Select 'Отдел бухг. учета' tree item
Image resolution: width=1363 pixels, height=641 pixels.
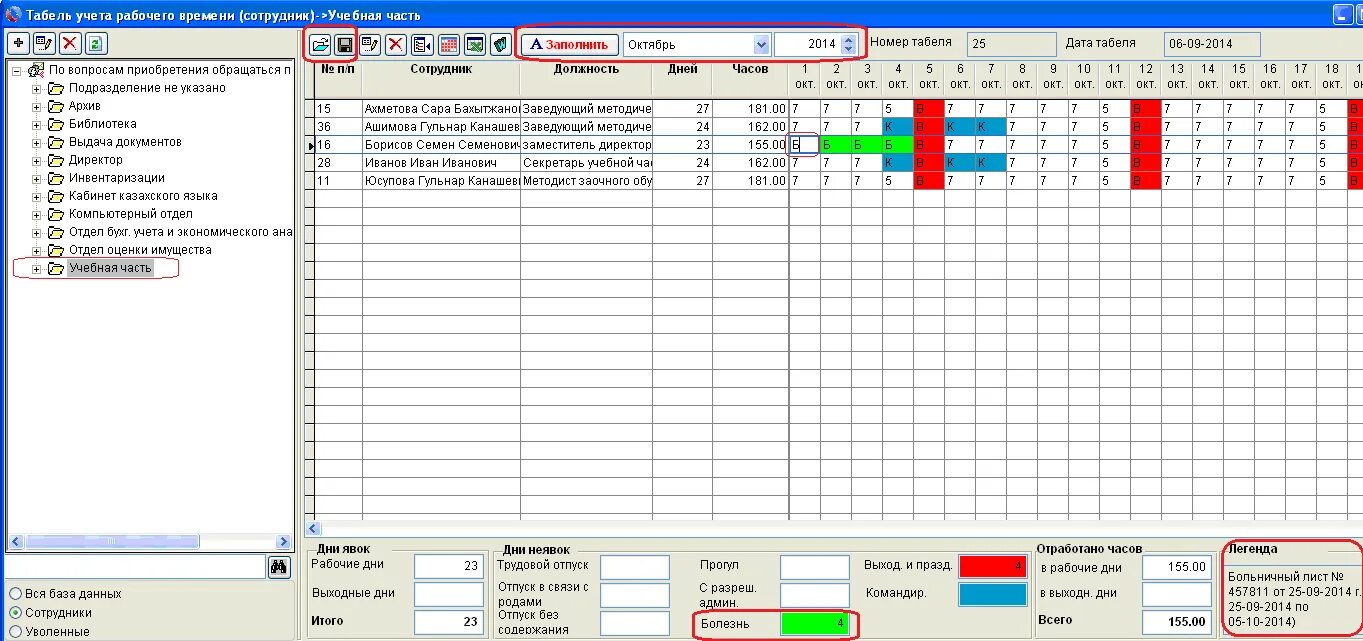[180, 232]
